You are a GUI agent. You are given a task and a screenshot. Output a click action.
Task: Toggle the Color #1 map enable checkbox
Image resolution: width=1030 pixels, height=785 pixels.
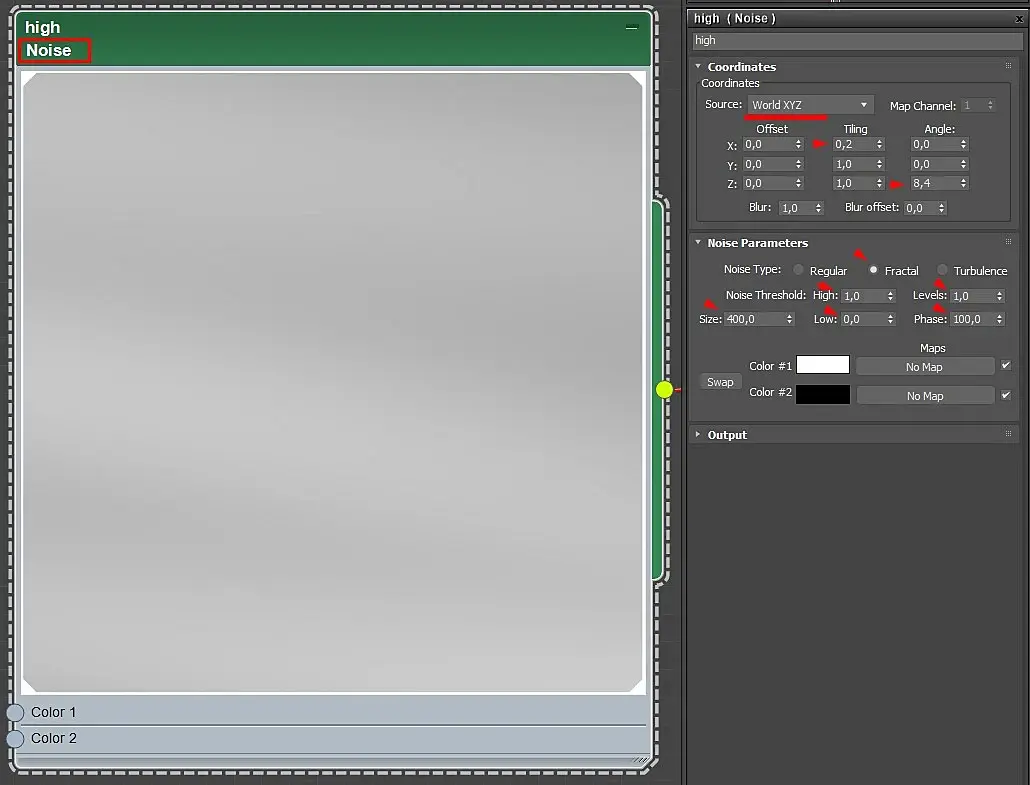tap(1006, 365)
